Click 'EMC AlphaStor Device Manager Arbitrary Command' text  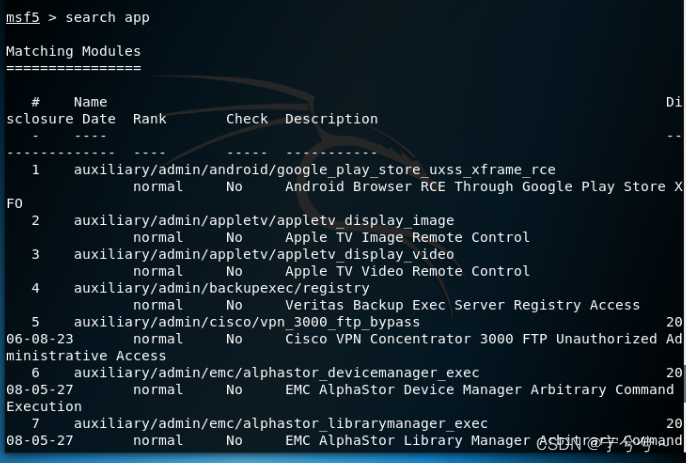click(480, 390)
